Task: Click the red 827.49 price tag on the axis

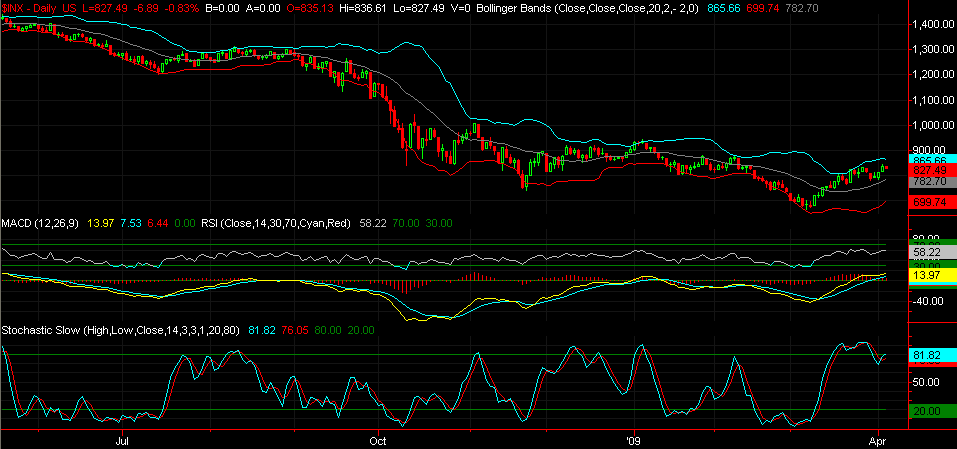Action: tap(932, 170)
